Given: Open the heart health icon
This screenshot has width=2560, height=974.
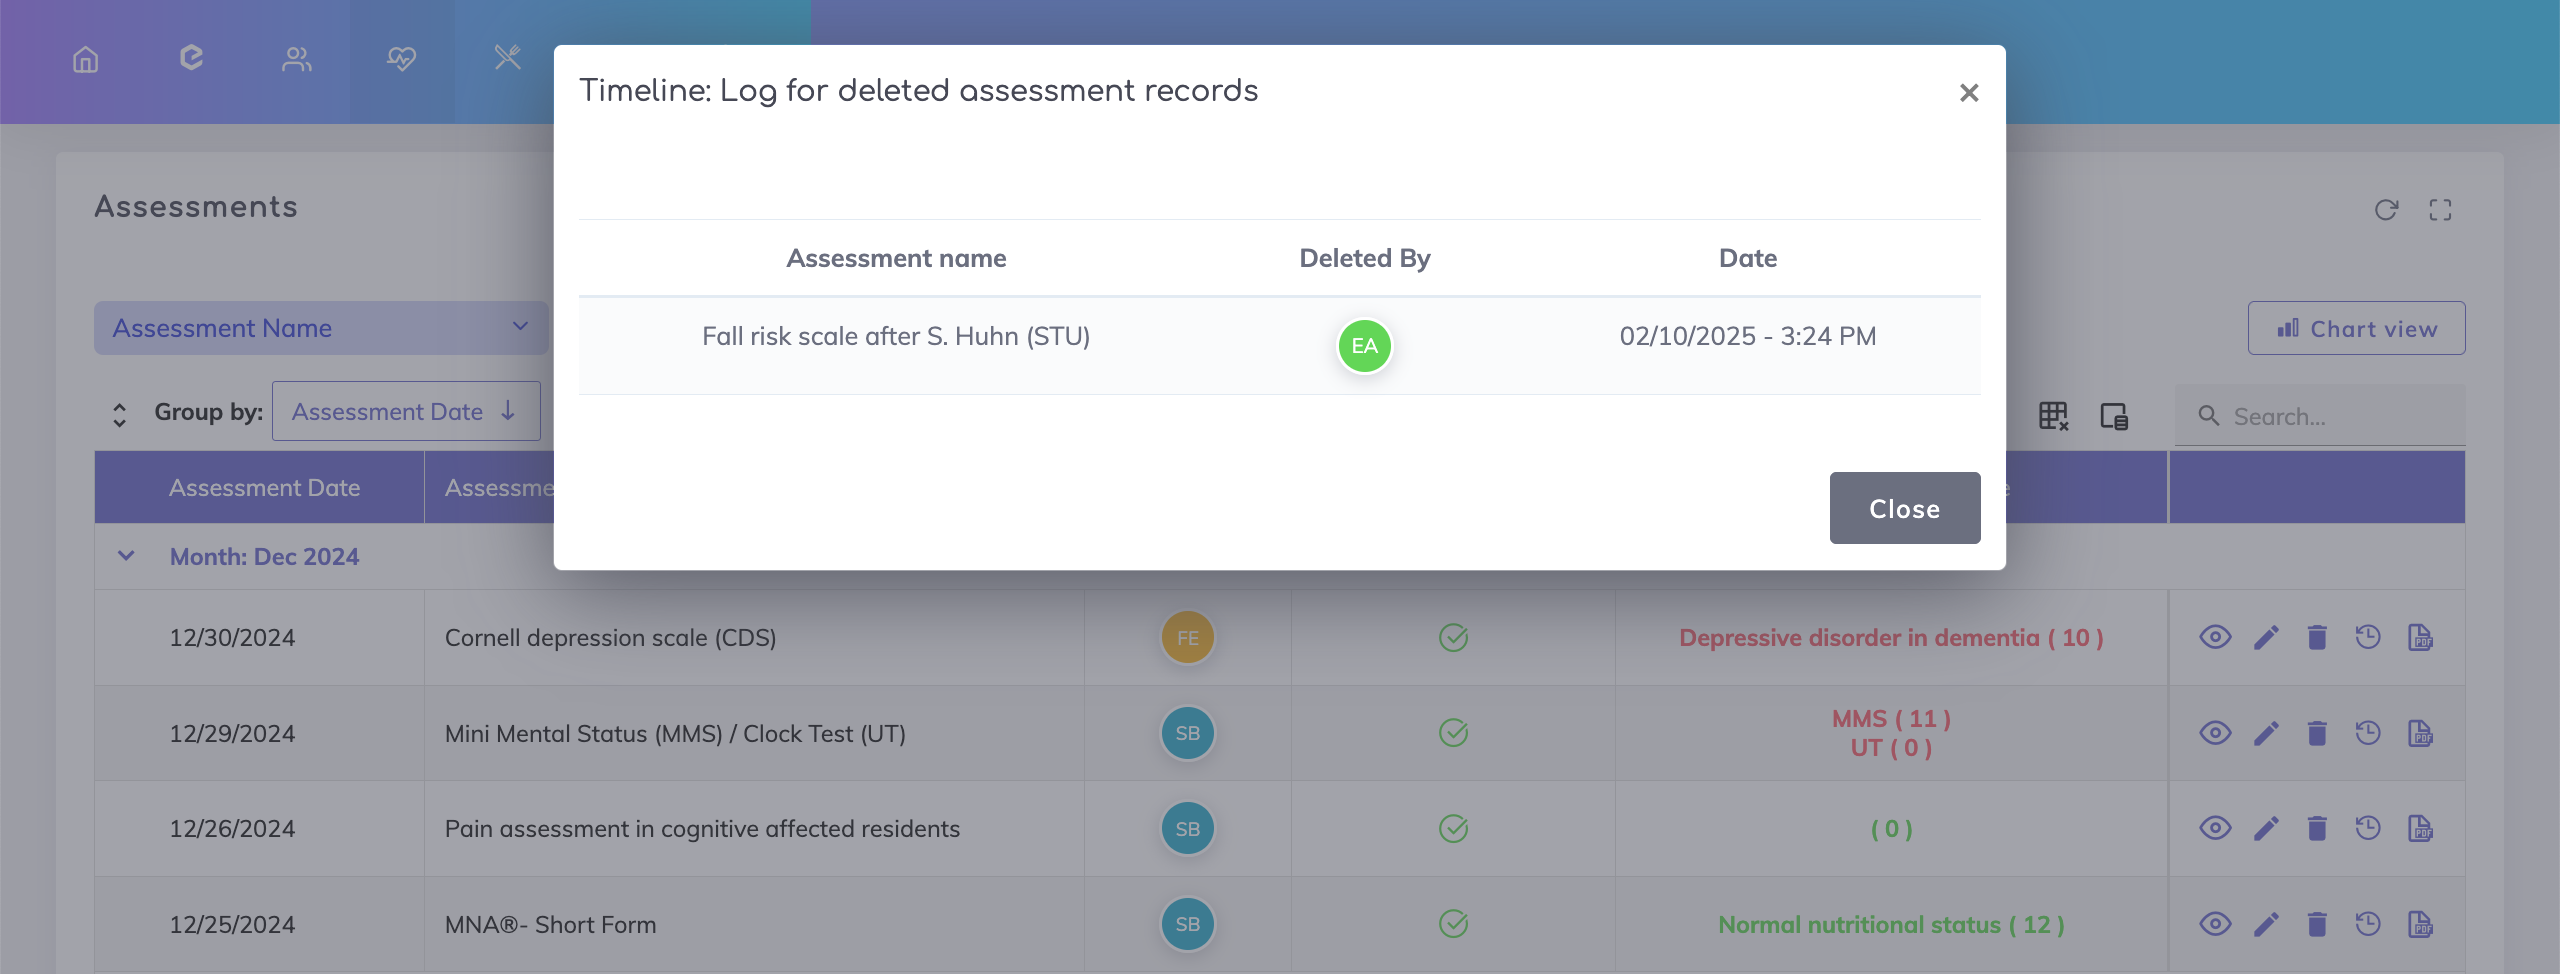Looking at the screenshot, I should pyautogui.click(x=402, y=59).
